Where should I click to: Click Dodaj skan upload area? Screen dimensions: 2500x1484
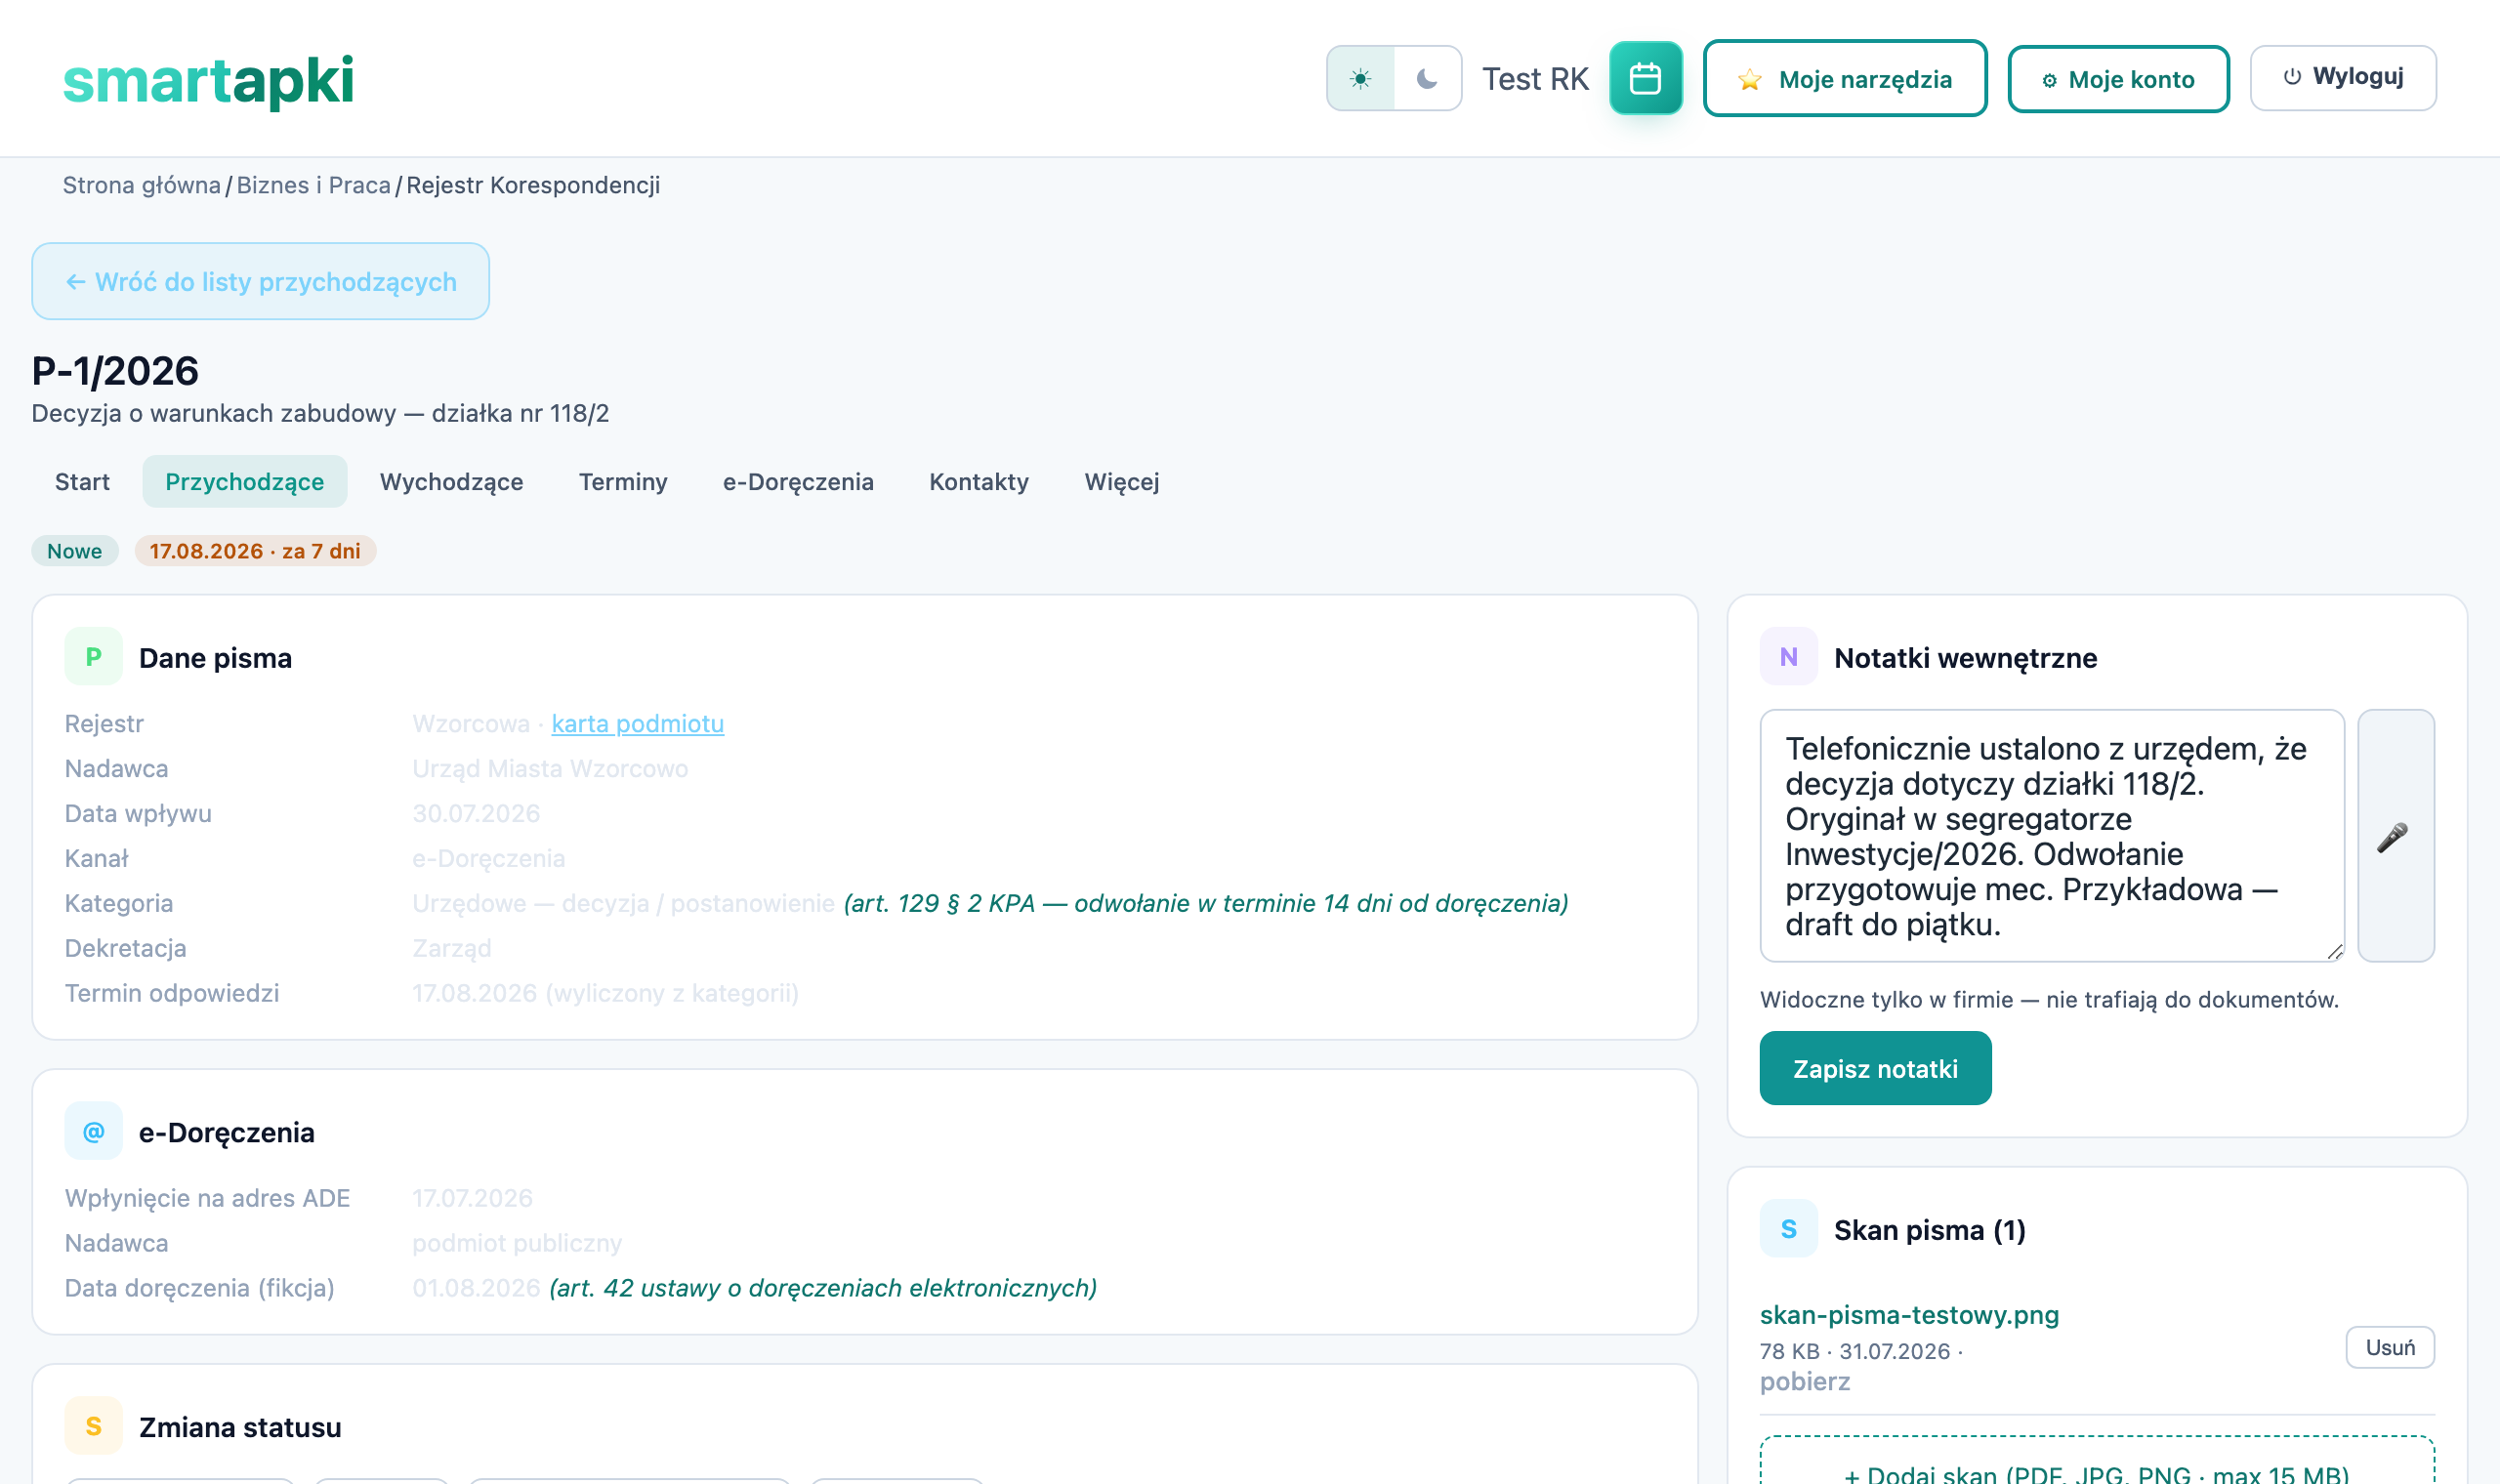pyautogui.click(x=2096, y=1461)
